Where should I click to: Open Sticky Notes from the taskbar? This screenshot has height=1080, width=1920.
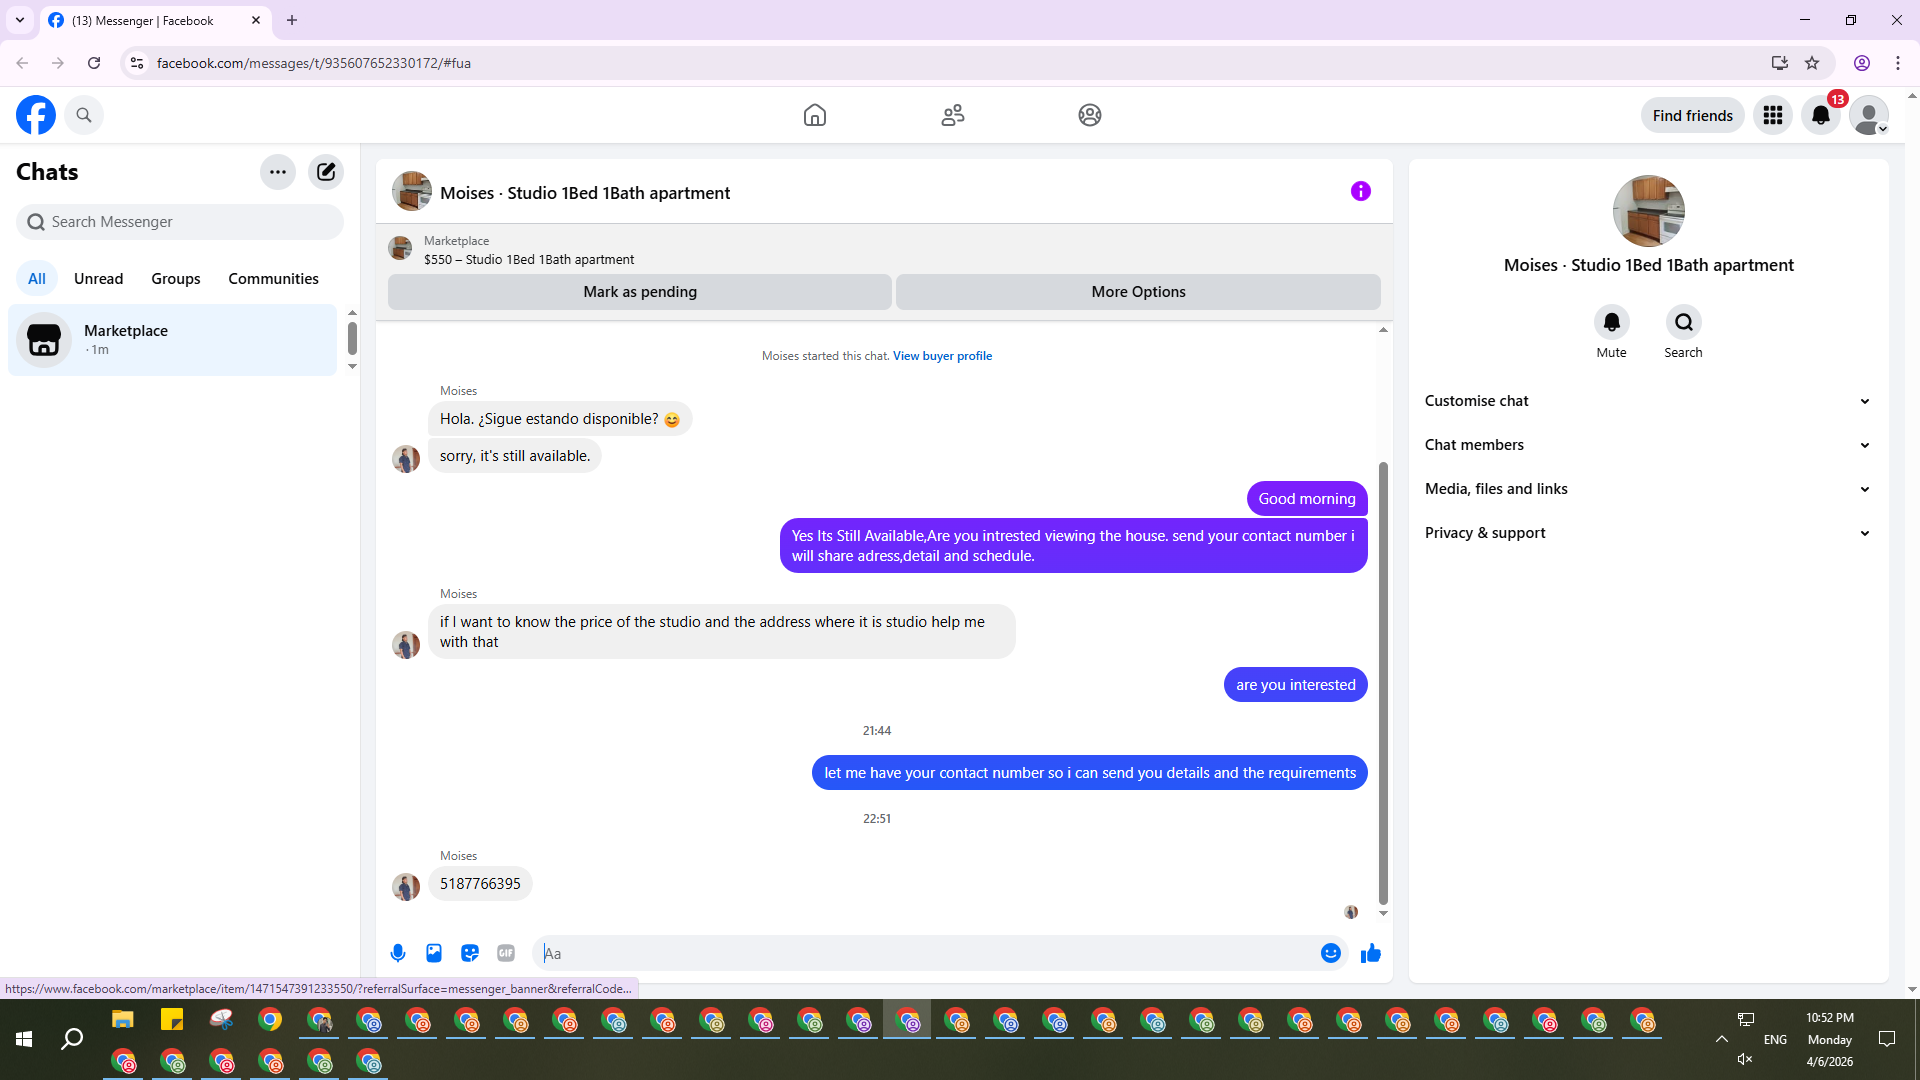pos(172,1020)
